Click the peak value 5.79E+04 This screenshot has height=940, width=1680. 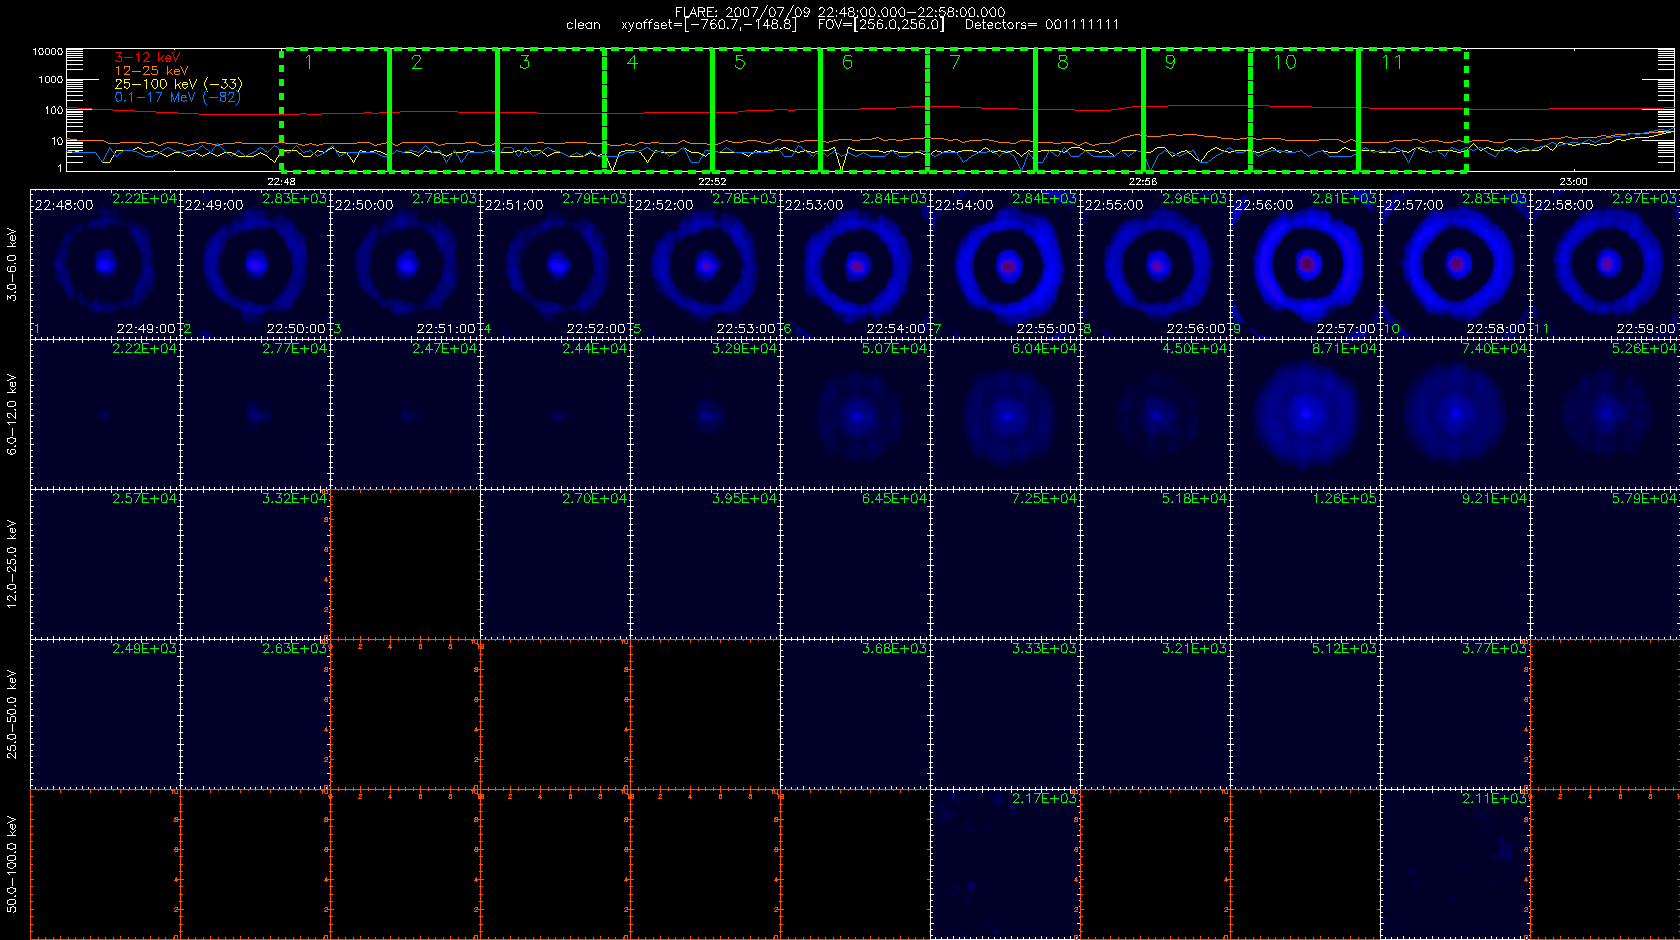(x=1645, y=499)
